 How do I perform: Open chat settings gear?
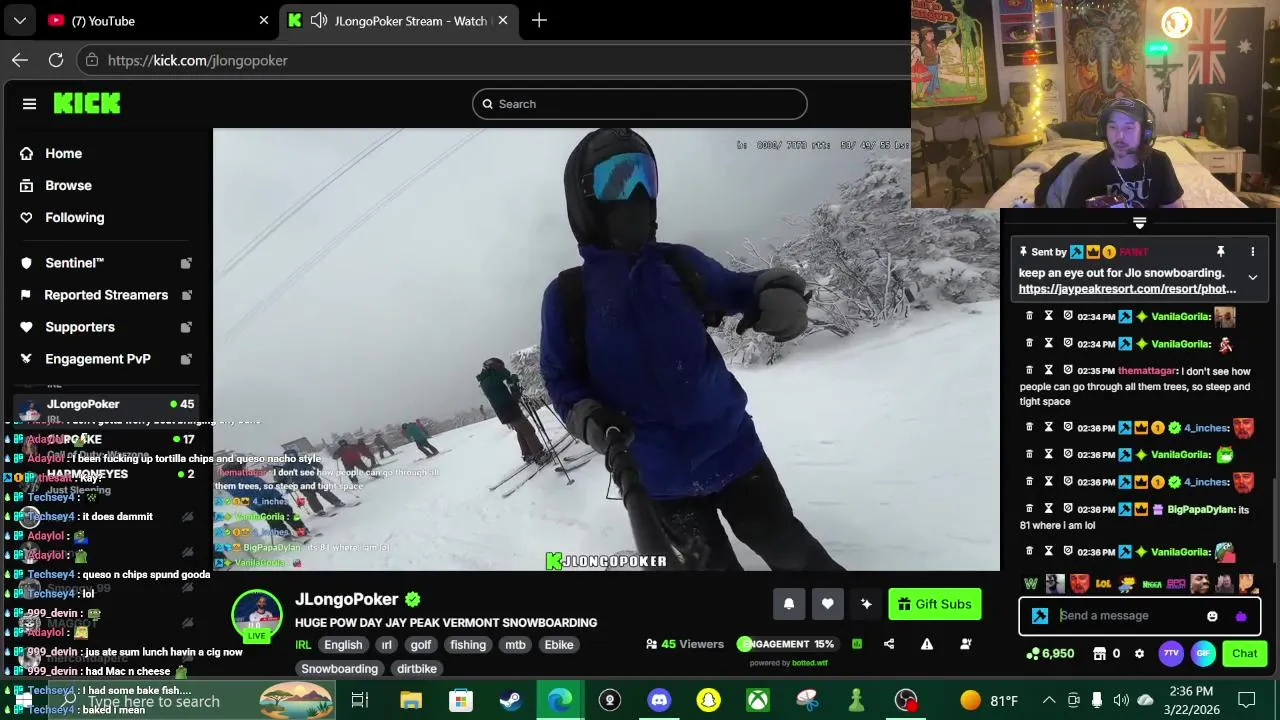pyautogui.click(x=1139, y=654)
